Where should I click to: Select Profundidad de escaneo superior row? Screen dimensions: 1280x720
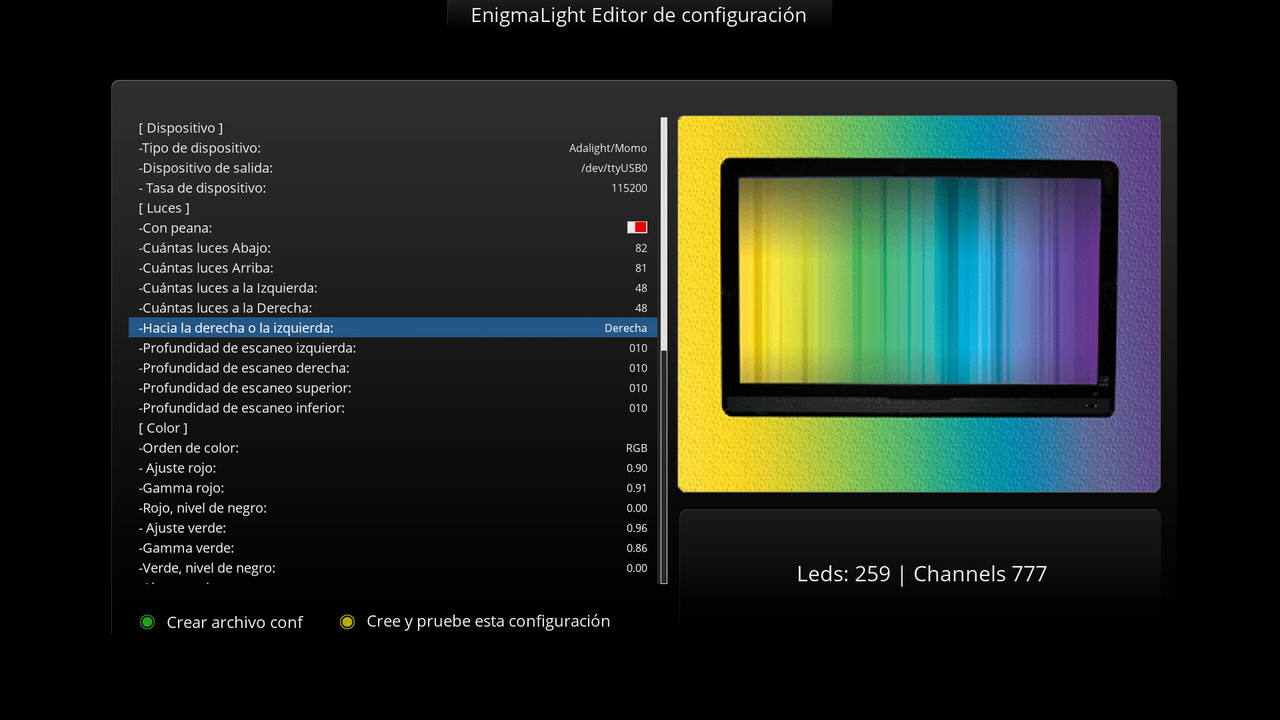click(x=393, y=388)
